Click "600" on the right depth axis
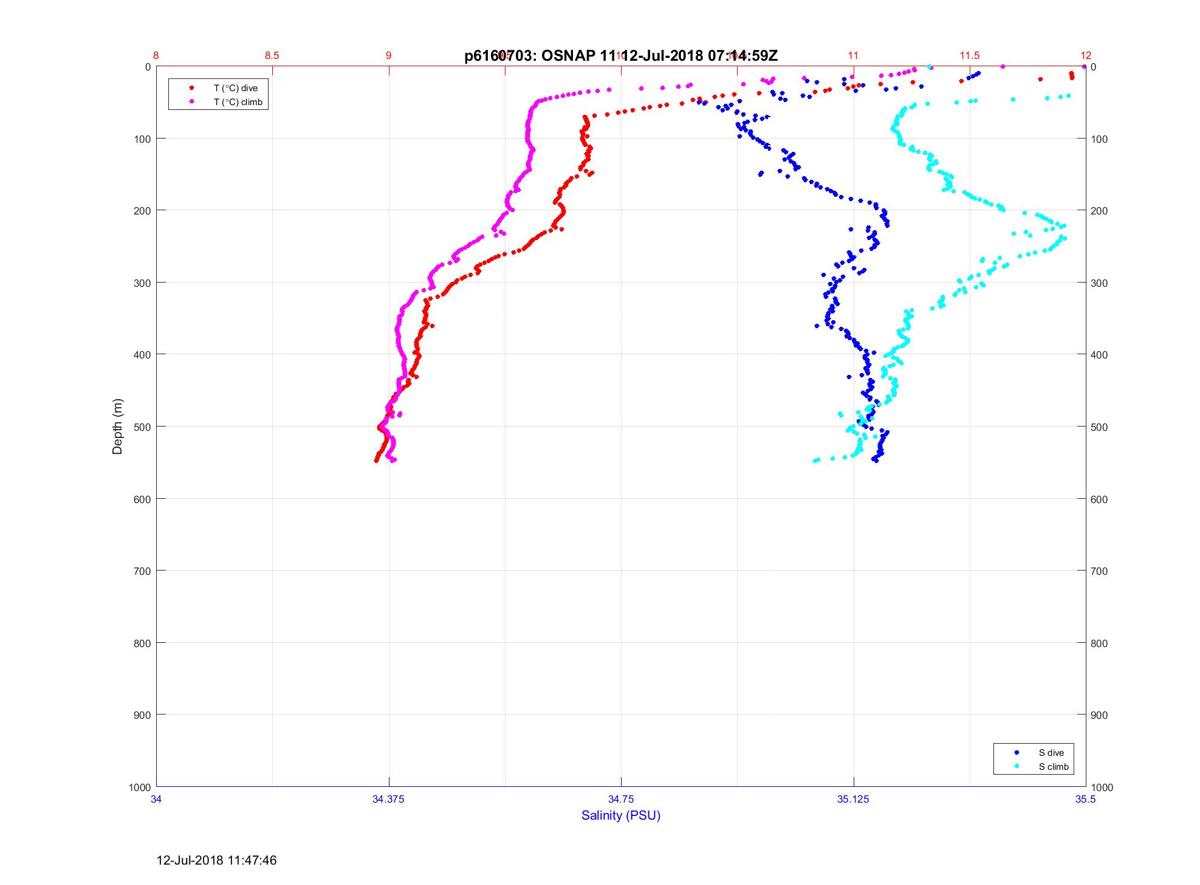1200x885 pixels. click(x=1100, y=499)
